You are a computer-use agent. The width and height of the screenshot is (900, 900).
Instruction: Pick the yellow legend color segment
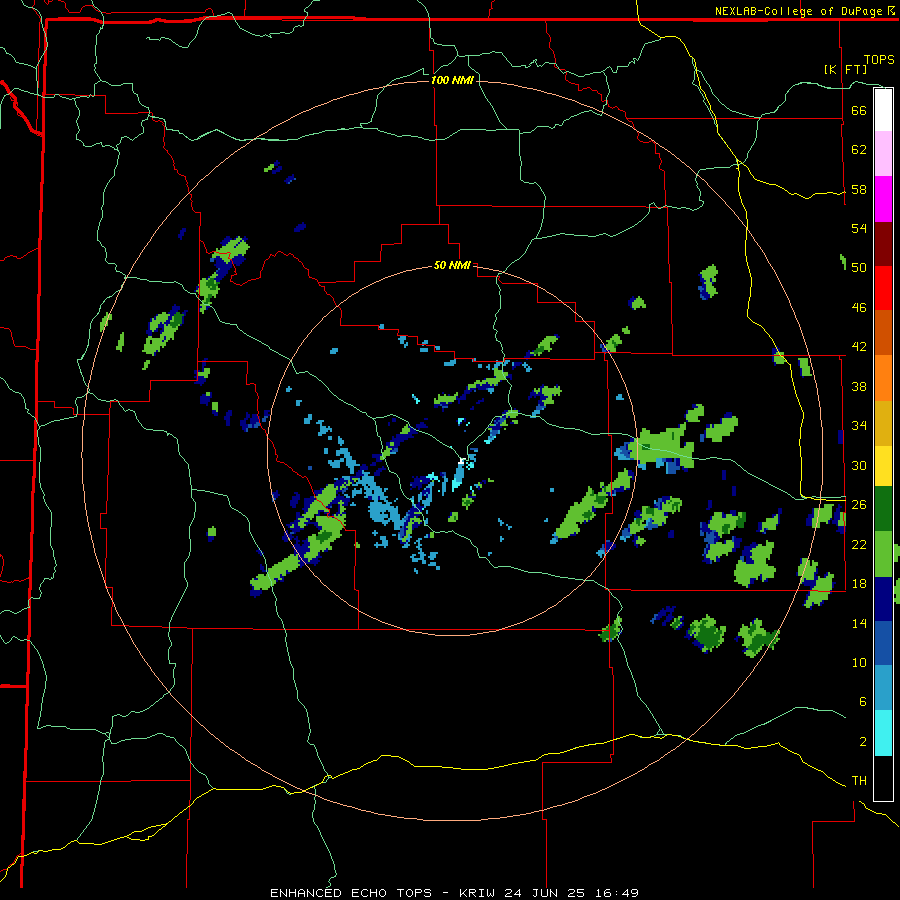883,466
